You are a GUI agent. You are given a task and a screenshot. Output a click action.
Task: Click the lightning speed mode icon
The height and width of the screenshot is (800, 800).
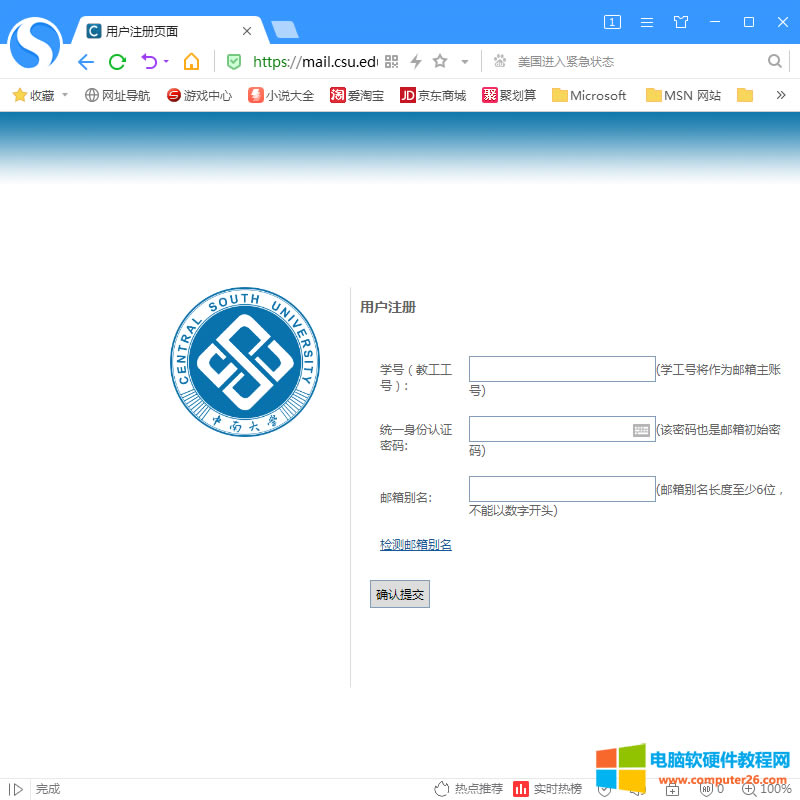pyautogui.click(x=416, y=62)
